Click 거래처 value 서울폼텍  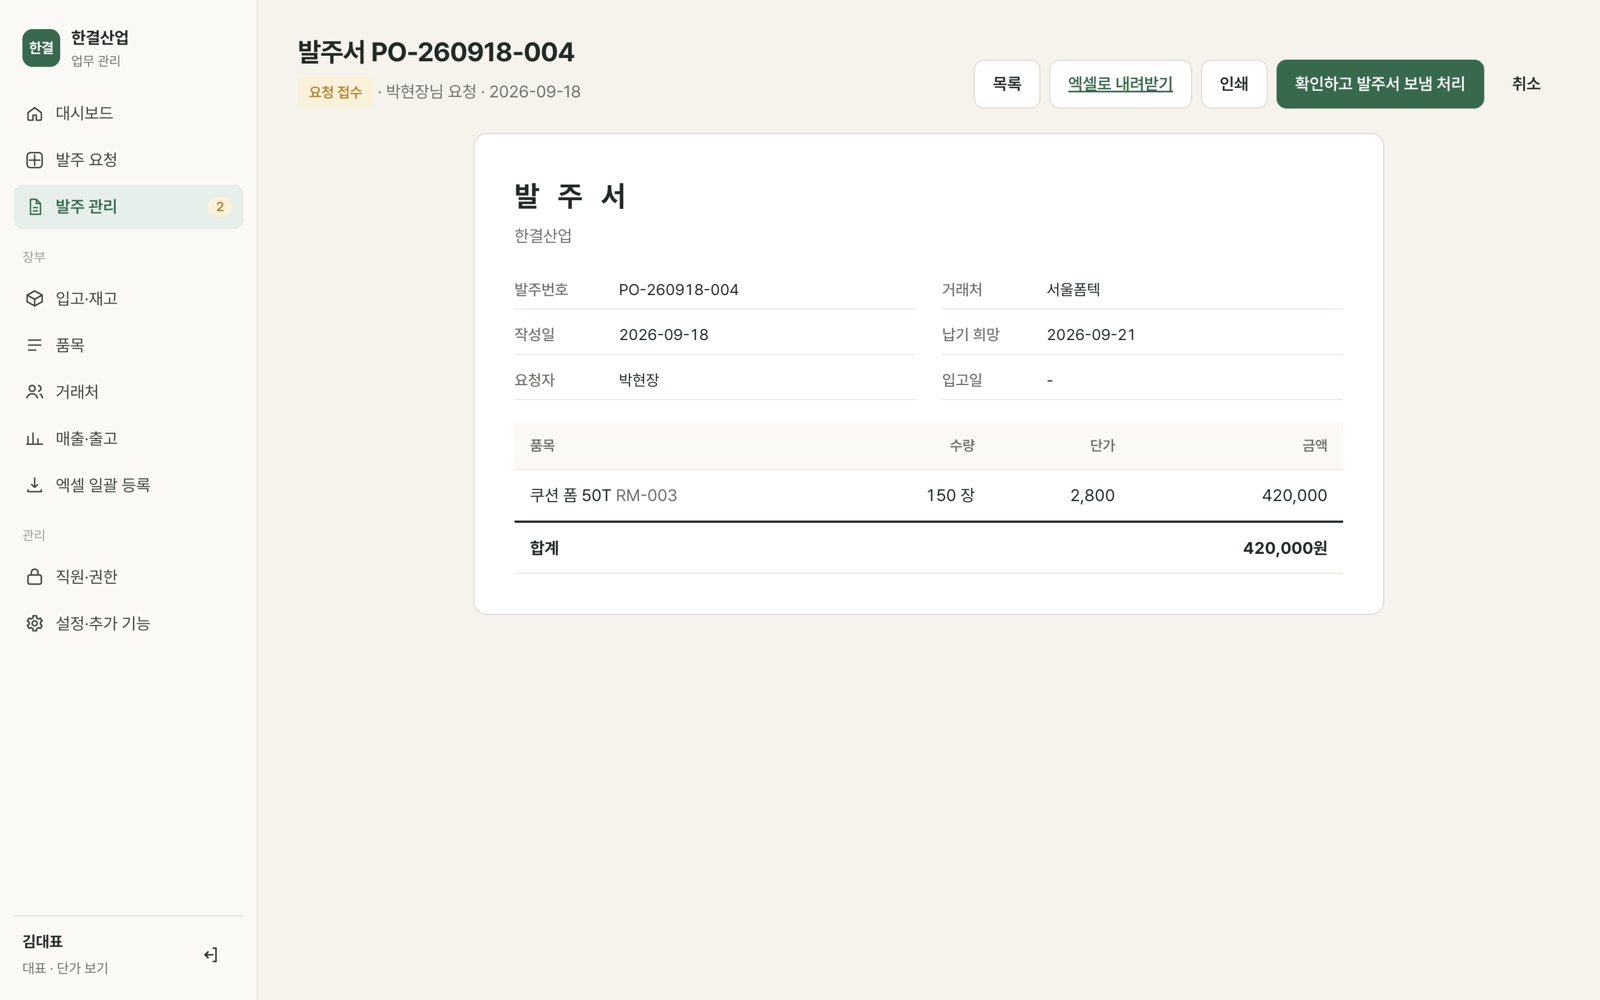click(1073, 290)
